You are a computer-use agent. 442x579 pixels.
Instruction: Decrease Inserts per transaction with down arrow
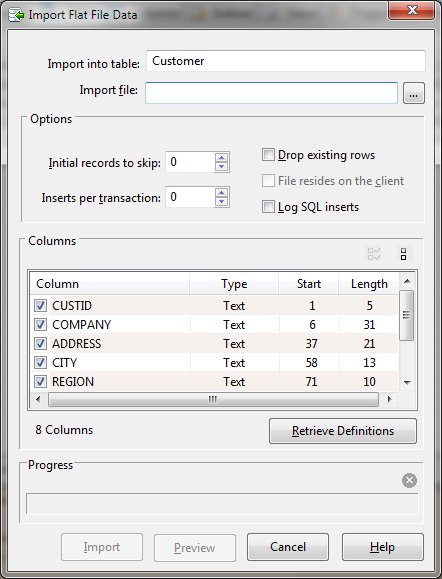221,202
